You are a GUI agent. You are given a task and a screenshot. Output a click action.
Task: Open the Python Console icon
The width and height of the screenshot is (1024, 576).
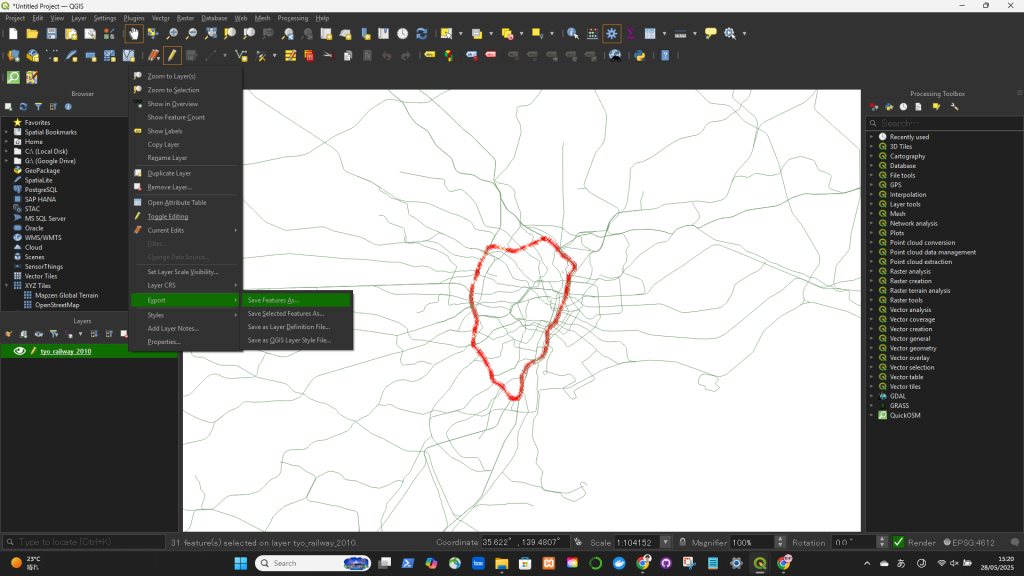[636, 55]
